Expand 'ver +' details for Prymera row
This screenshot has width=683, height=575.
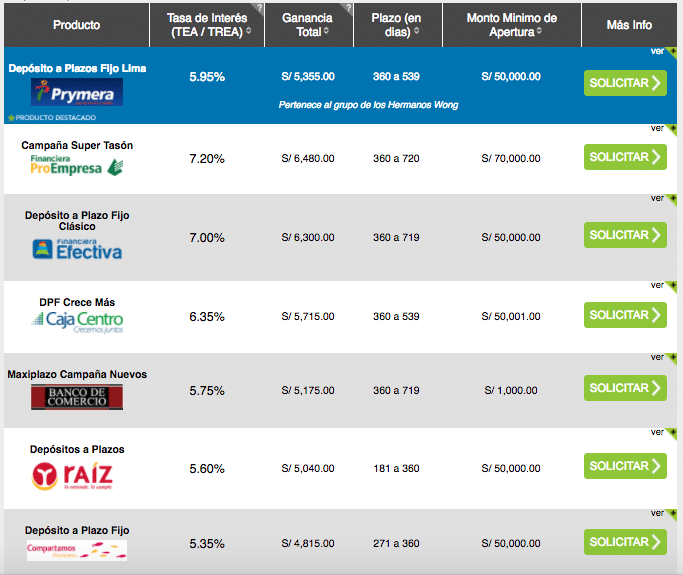coord(663,52)
